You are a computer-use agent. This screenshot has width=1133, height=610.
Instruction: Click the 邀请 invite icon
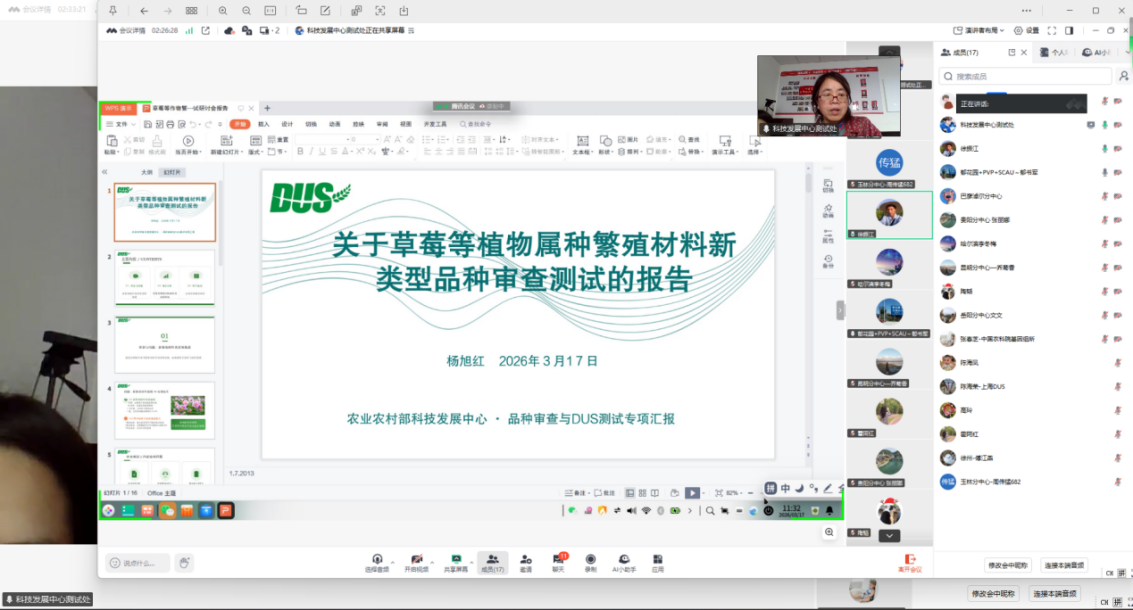(525, 561)
